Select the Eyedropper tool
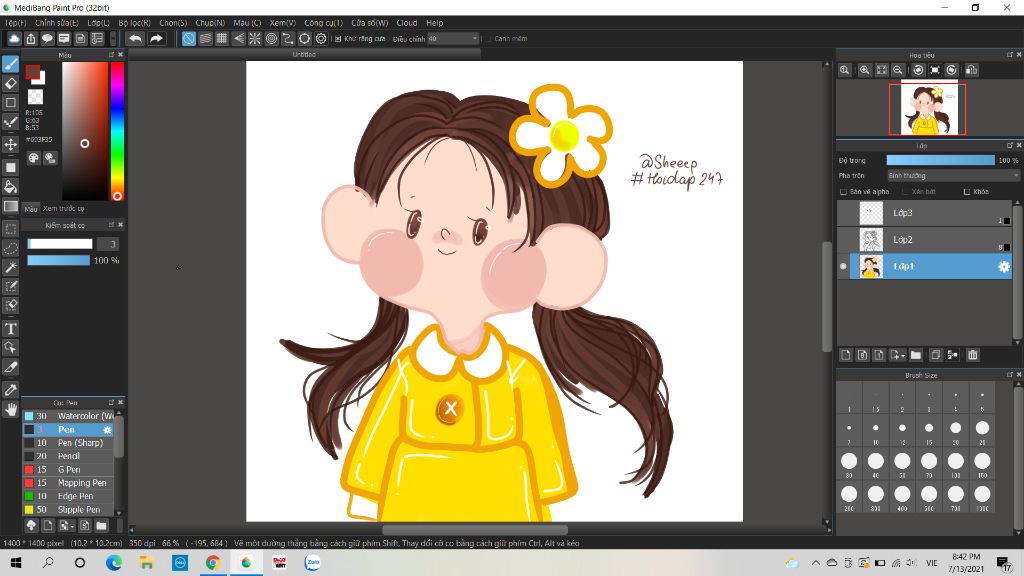Screen dimensions: 1024x576 click(10, 390)
